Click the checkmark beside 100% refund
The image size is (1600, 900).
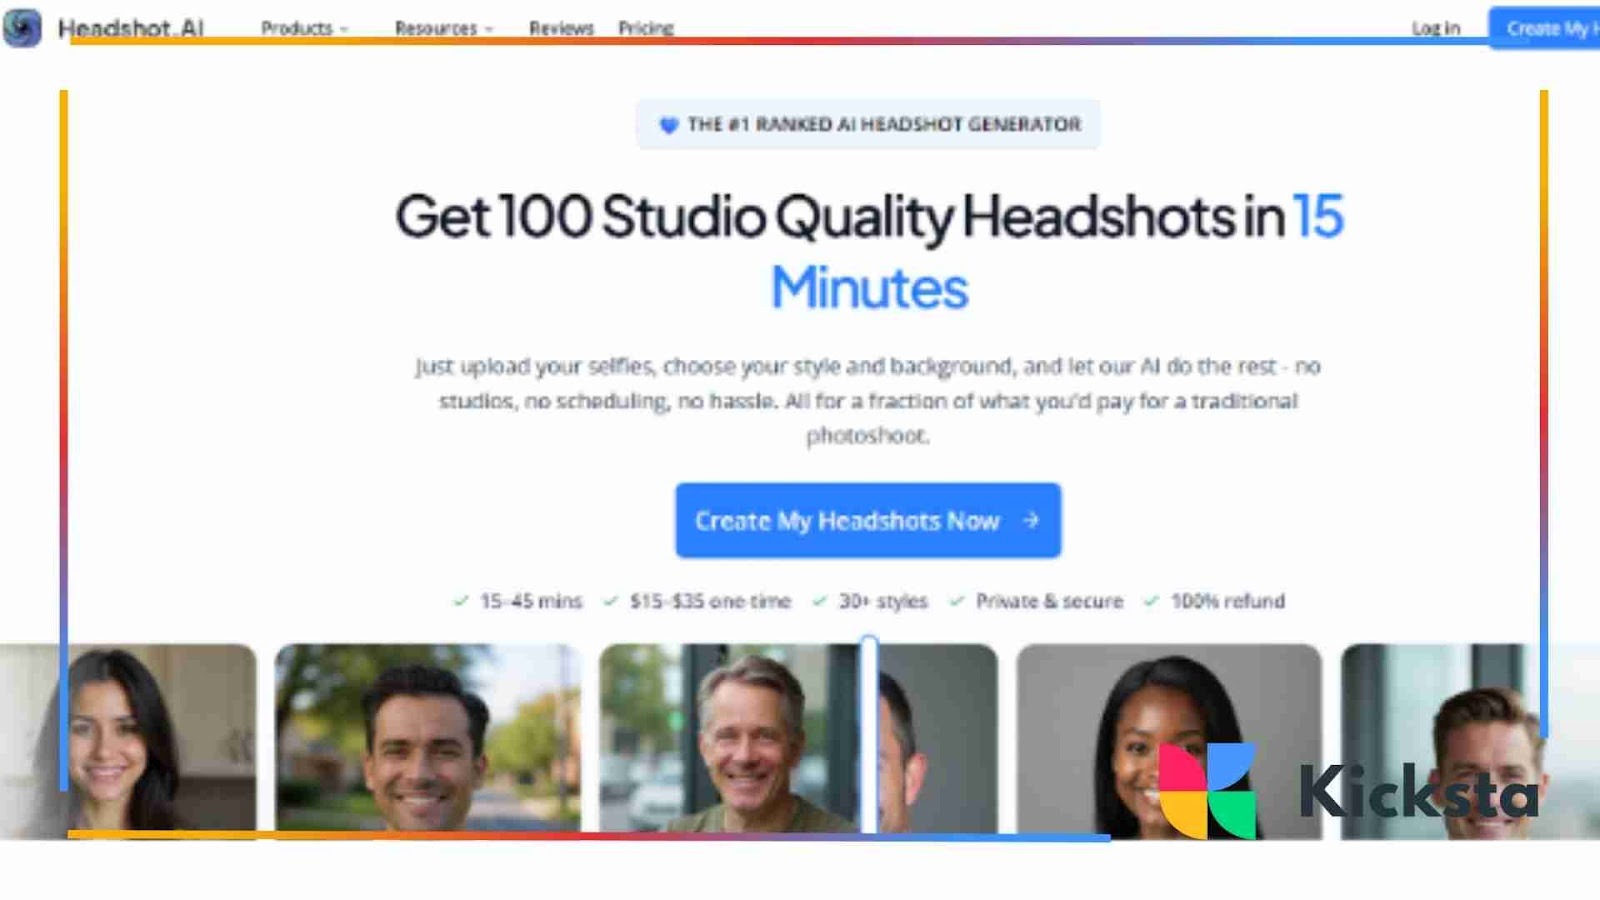1151,601
